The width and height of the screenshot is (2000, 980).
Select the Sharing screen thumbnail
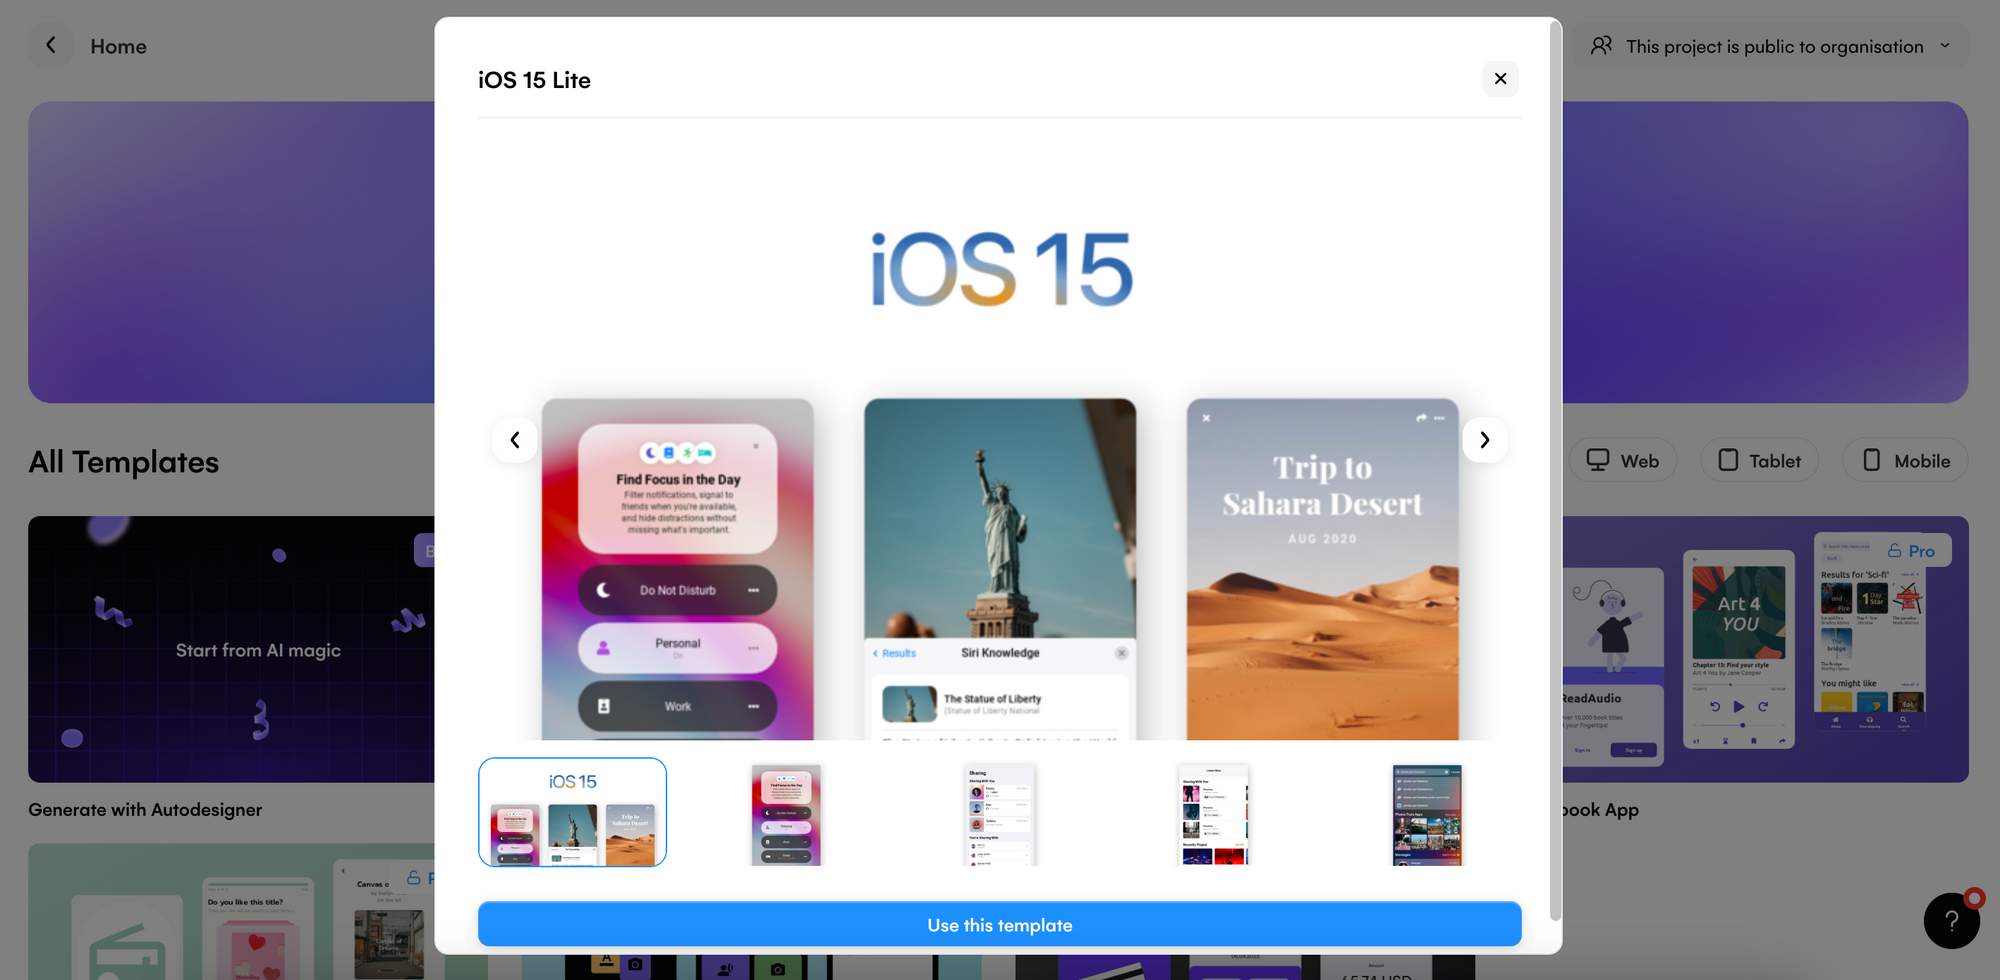[1000, 812]
